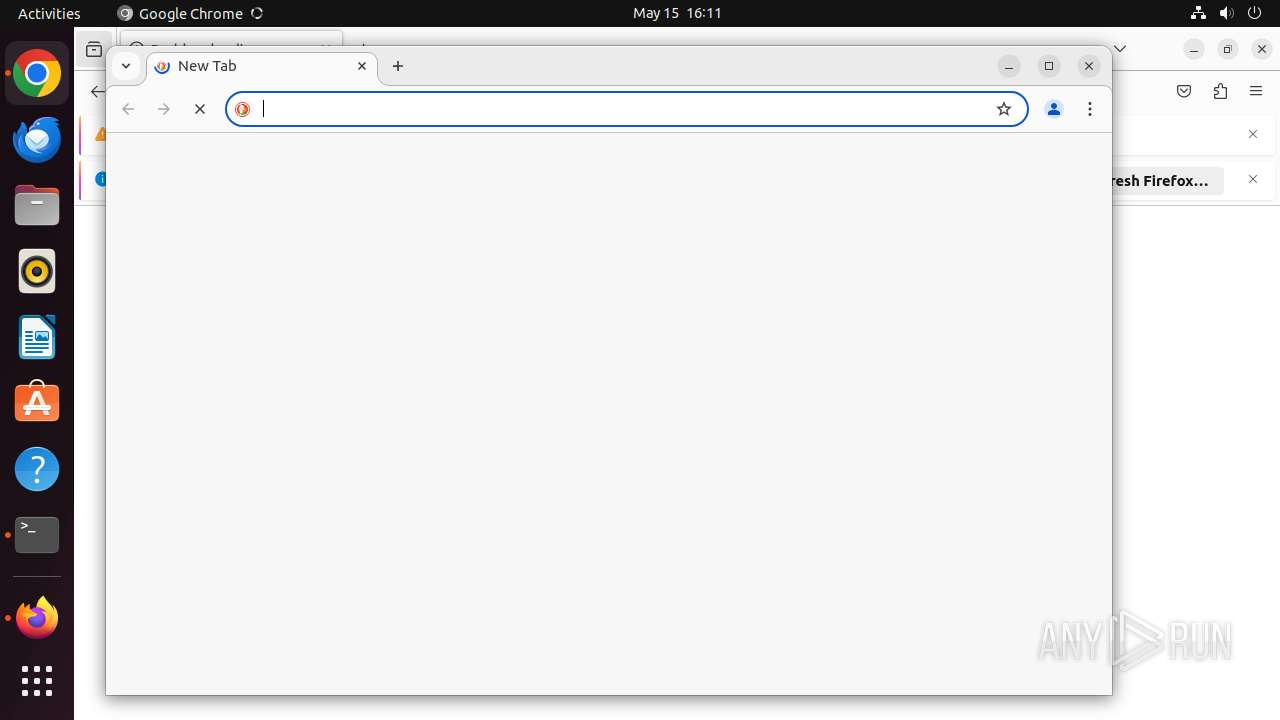Click the DuckDuckGo search engine icon
1280x720 pixels.
tap(242, 109)
